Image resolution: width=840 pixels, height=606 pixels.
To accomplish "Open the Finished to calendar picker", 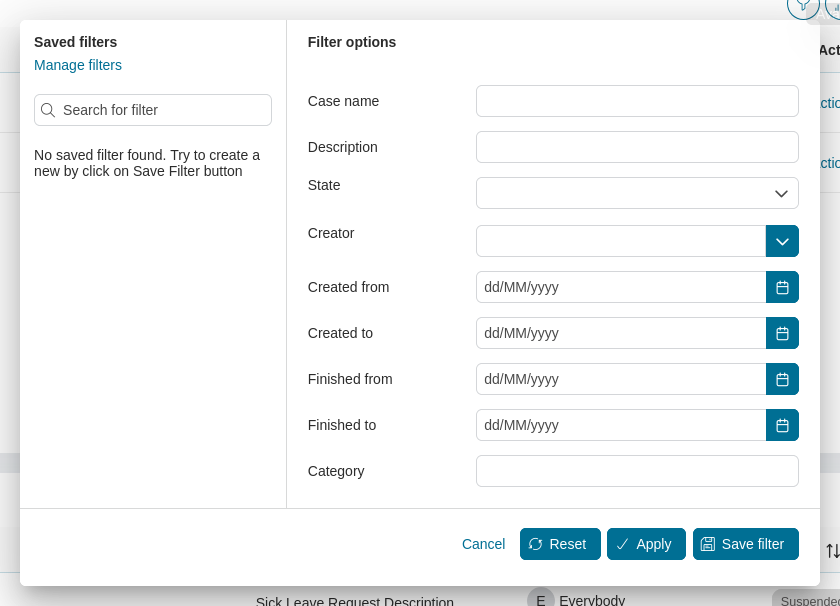I will (782, 425).
